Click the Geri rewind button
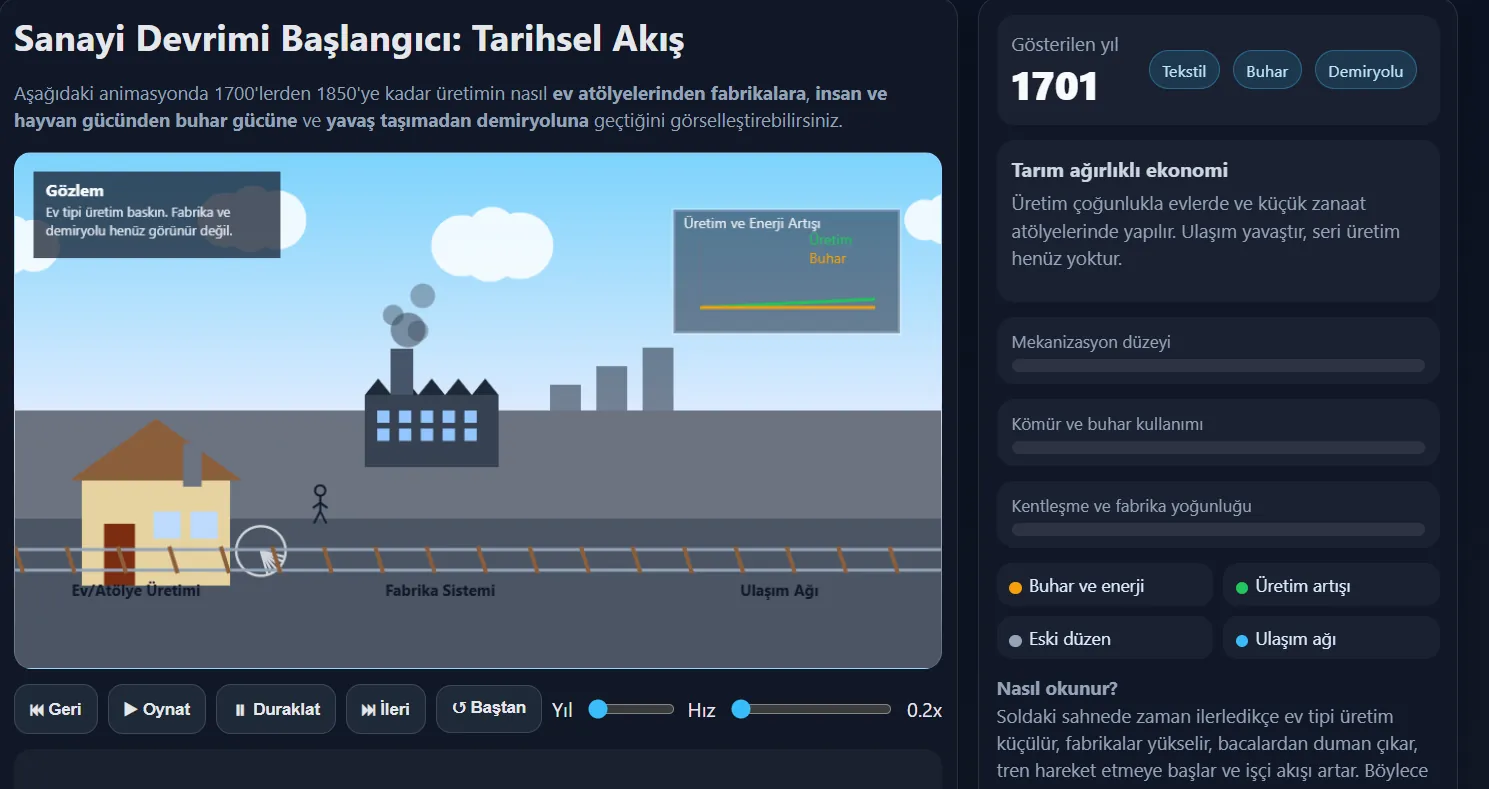 click(x=55, y=709)
